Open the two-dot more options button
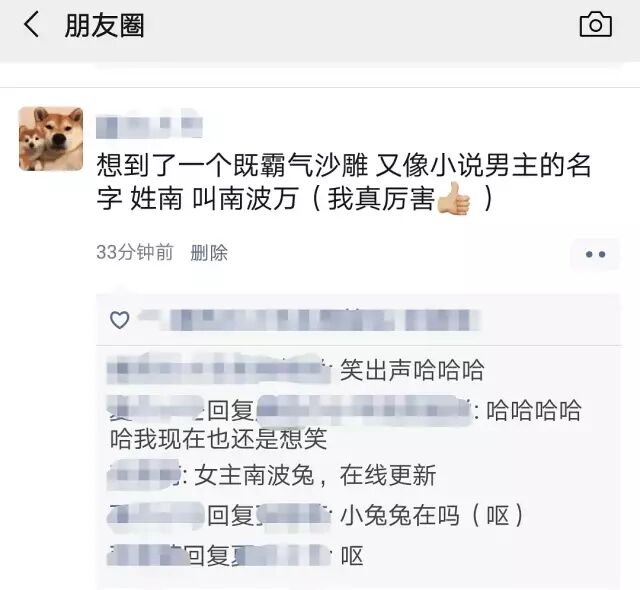640x590 pixels. point(595,254)
